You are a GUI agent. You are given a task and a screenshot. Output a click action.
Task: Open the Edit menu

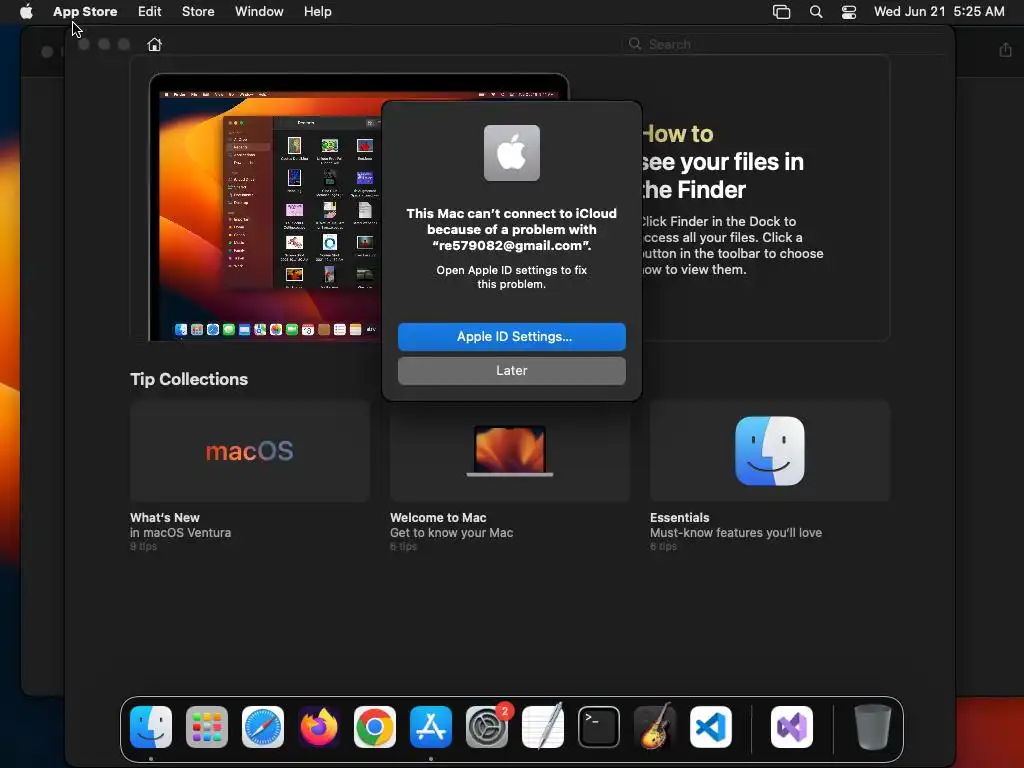[150, 11]
